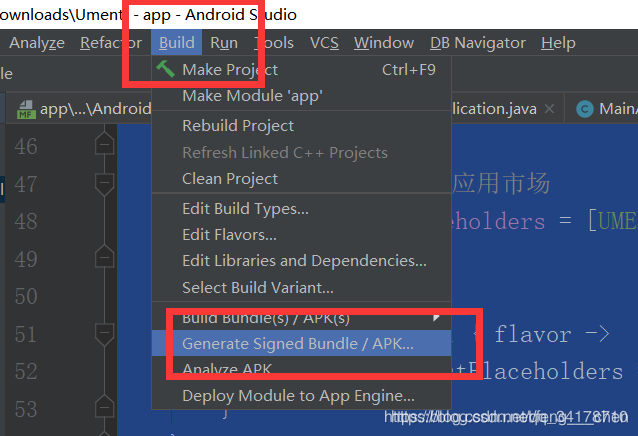
Task: Click line number 52 in gutter
Action: point(26,371)
